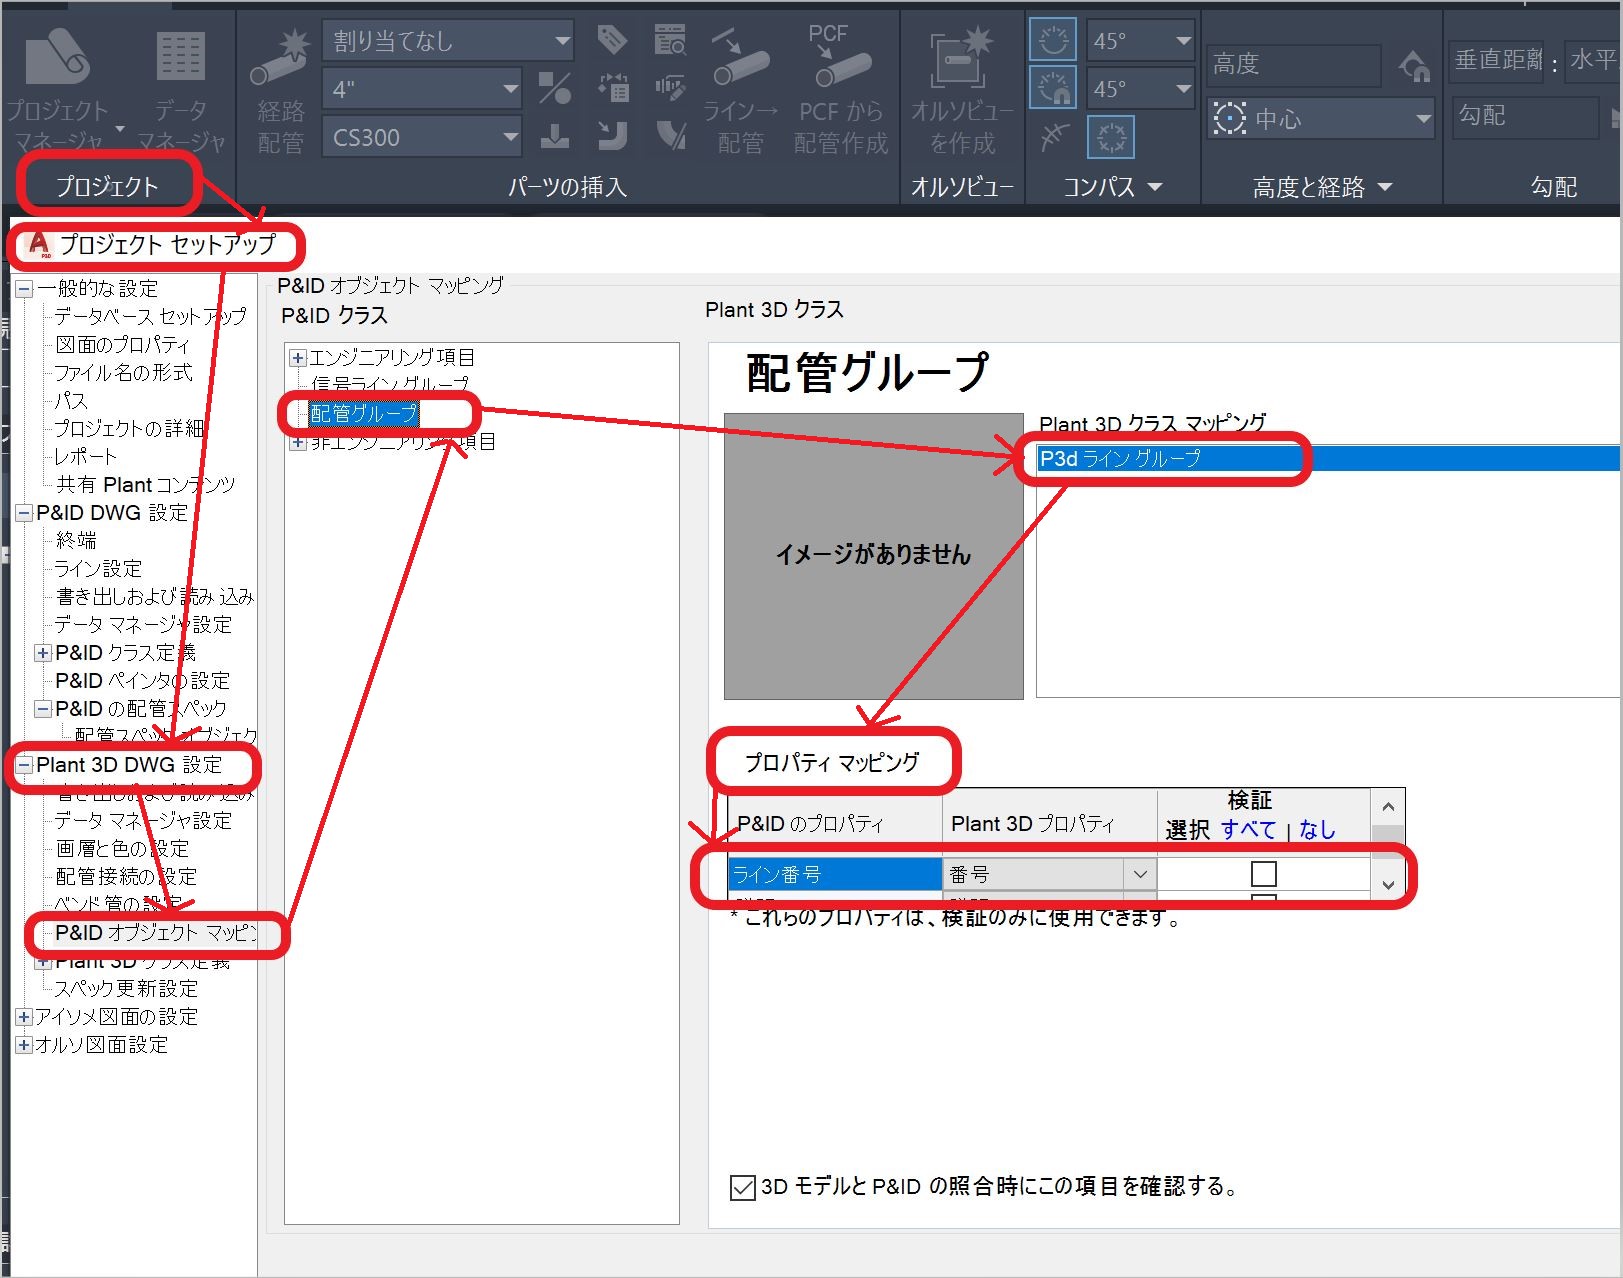Toggle the dashed-circle compass icon
Viewport: 1623px width, 1278px height.
1110,136
